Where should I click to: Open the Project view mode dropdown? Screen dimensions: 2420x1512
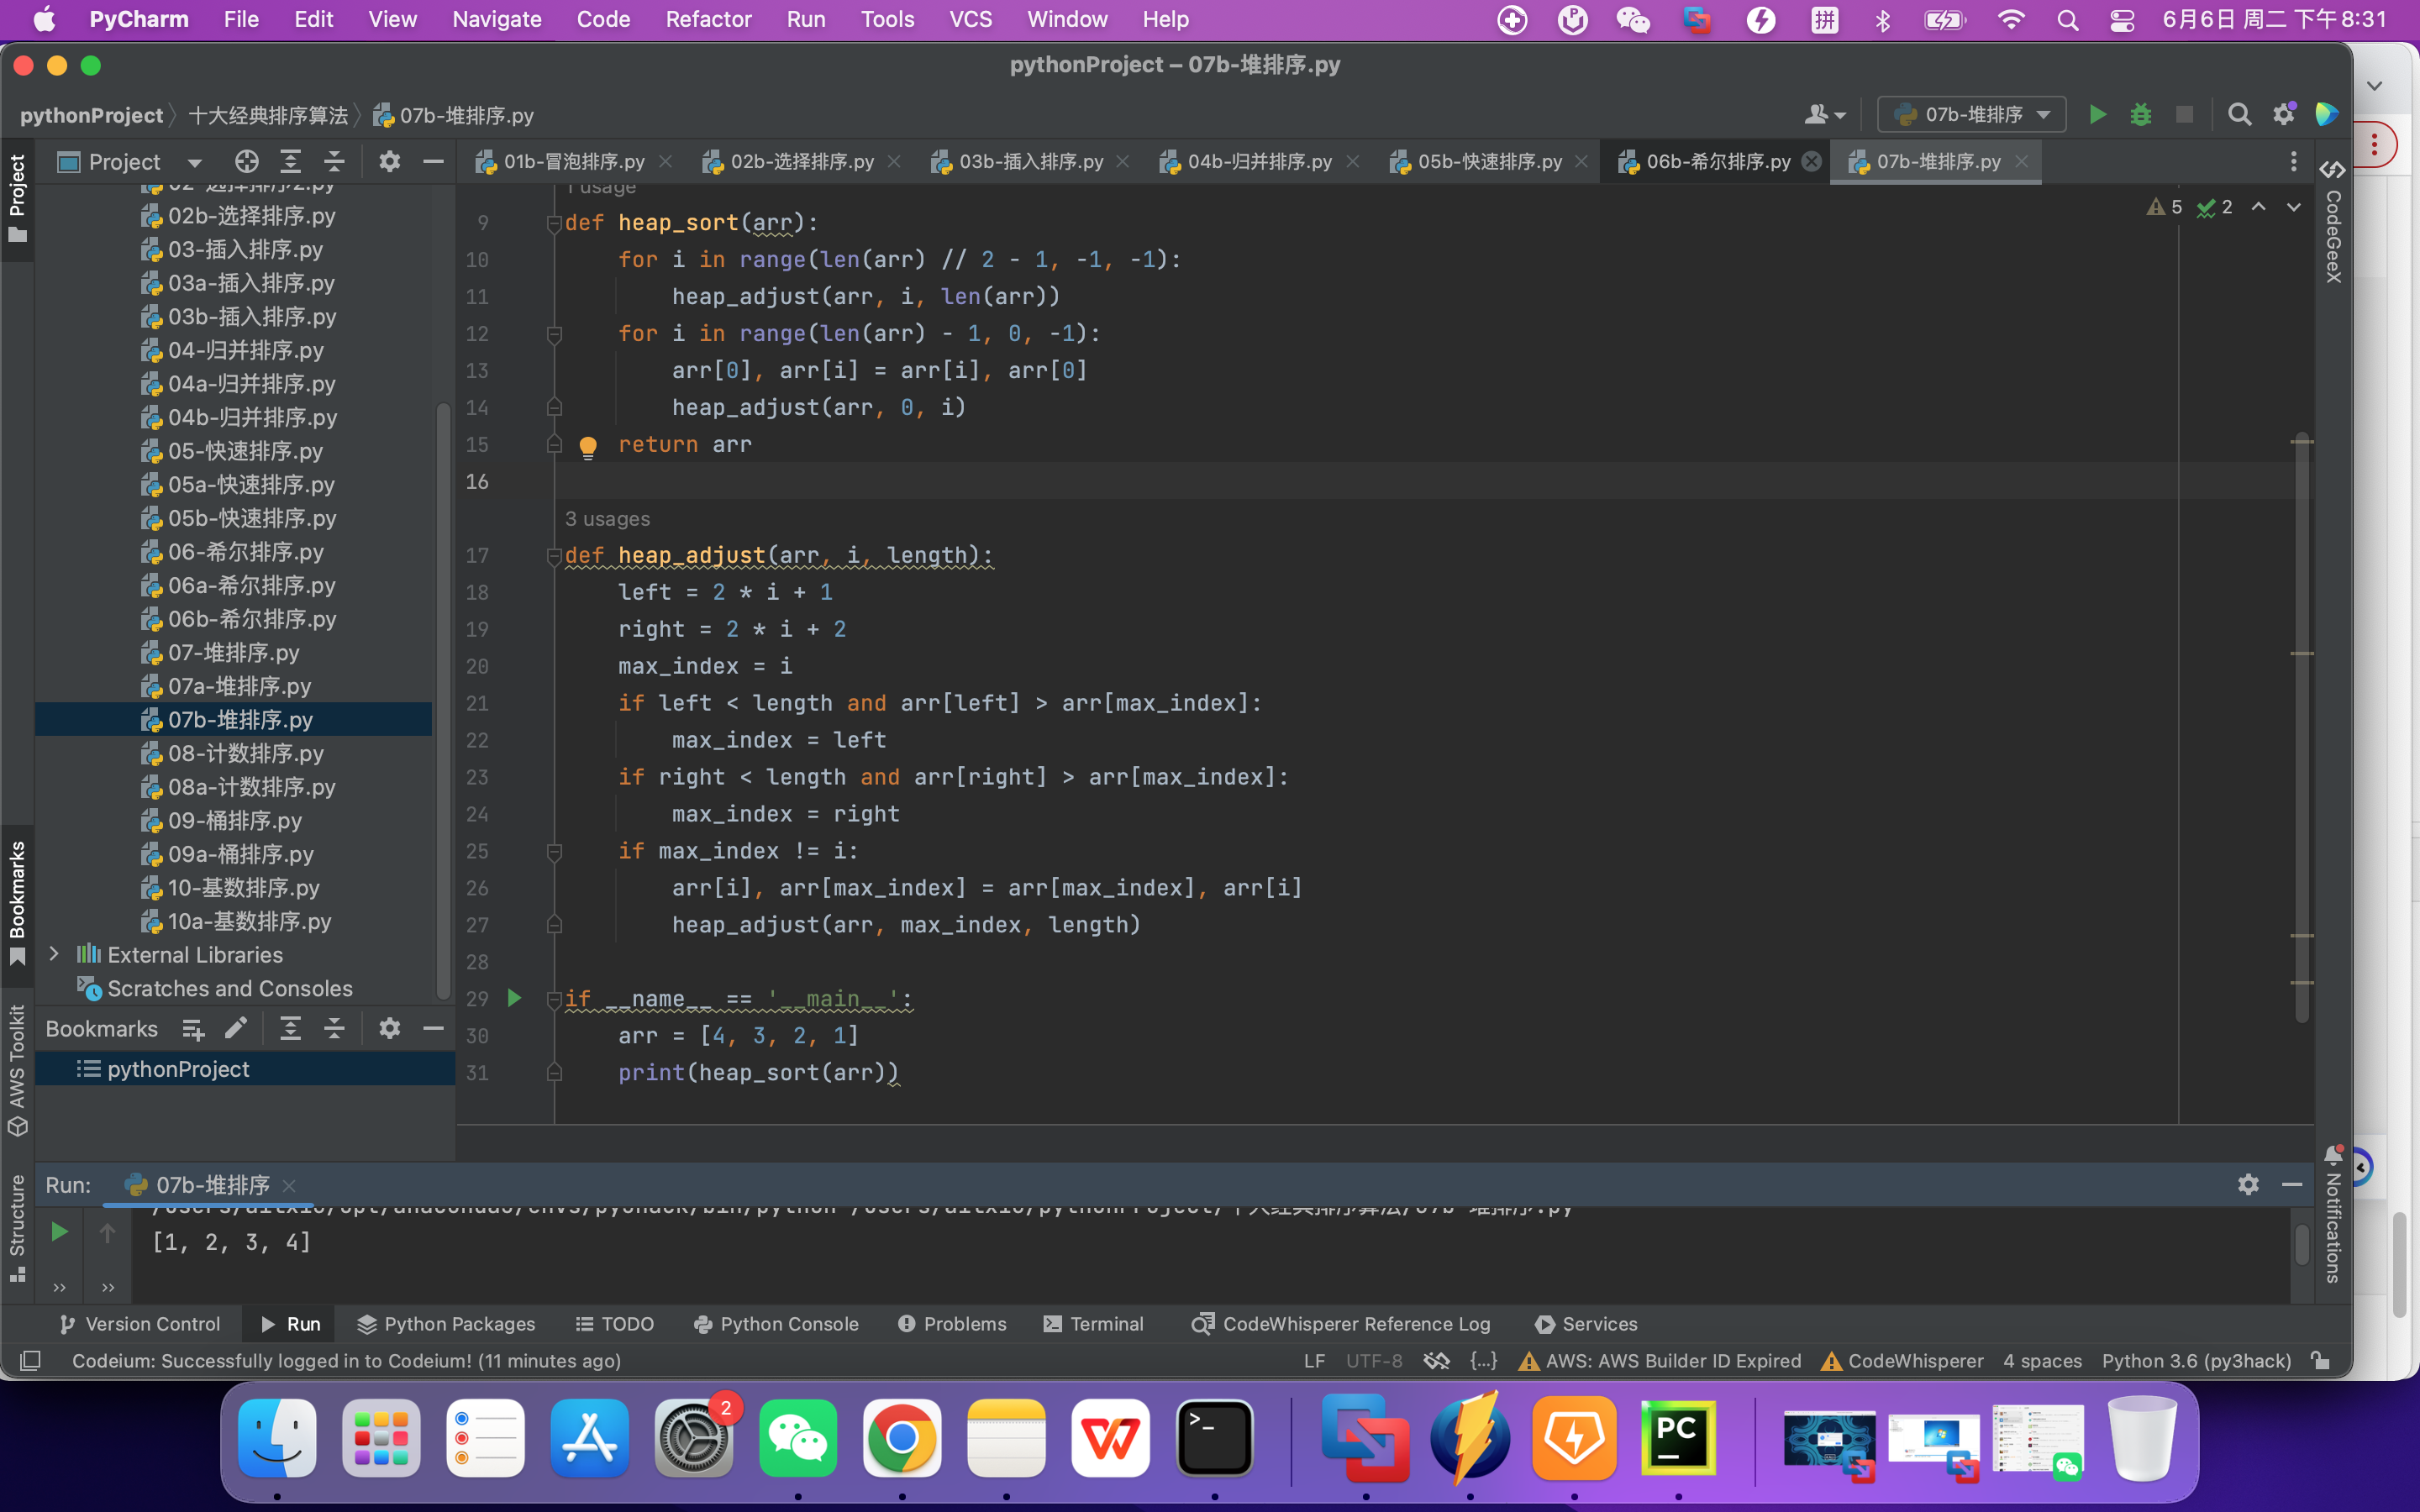tap(194, 161)
